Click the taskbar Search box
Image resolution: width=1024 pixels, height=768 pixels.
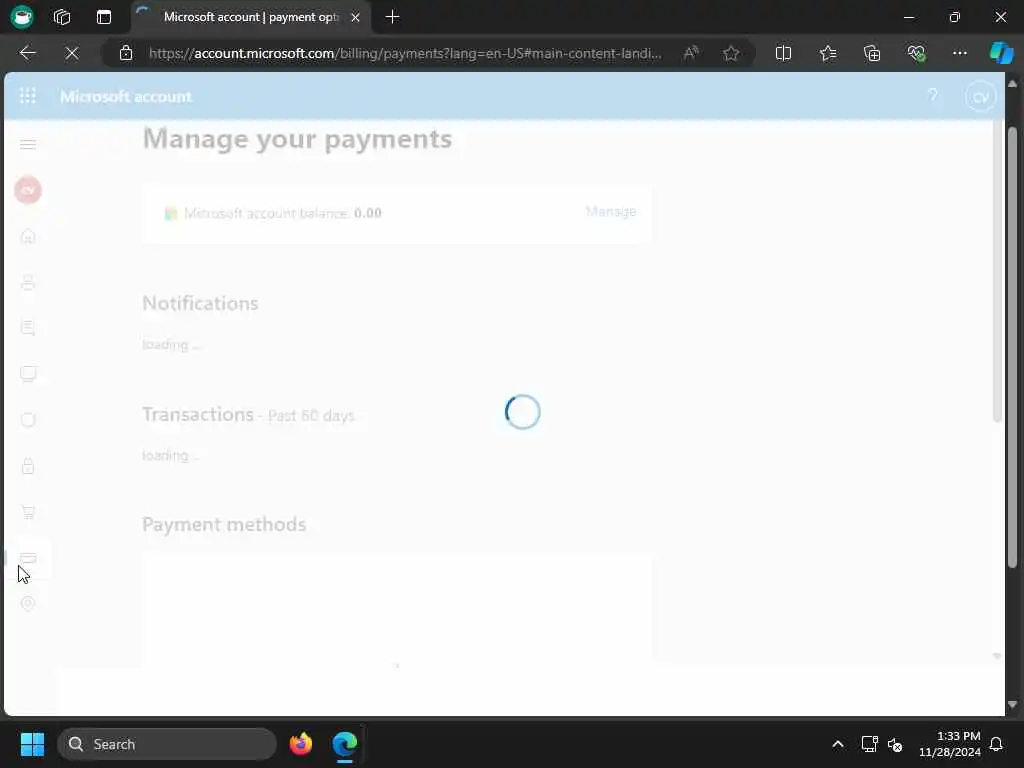167,744
